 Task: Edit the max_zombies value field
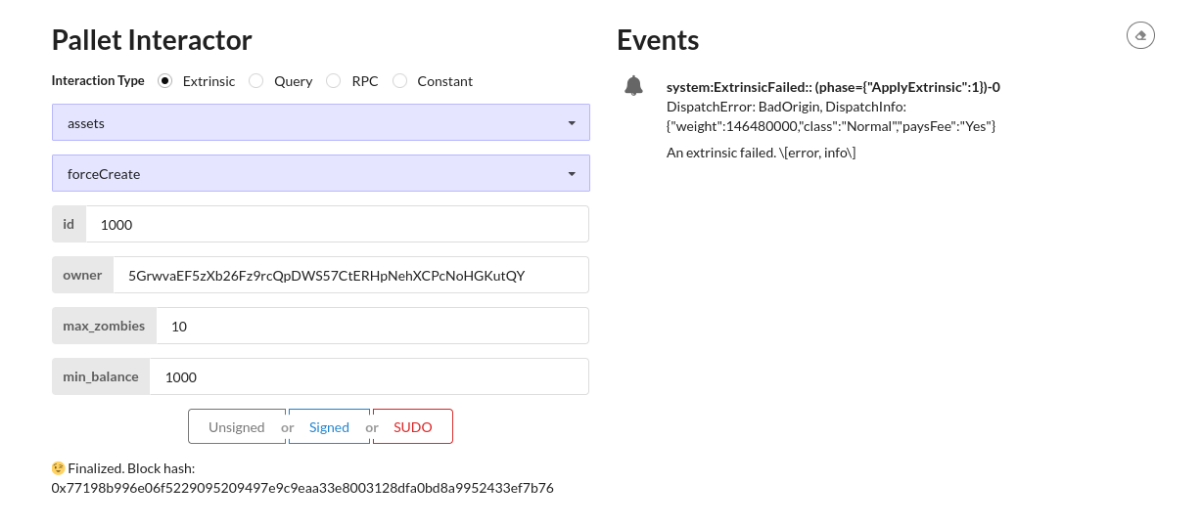tap(372, 326)
